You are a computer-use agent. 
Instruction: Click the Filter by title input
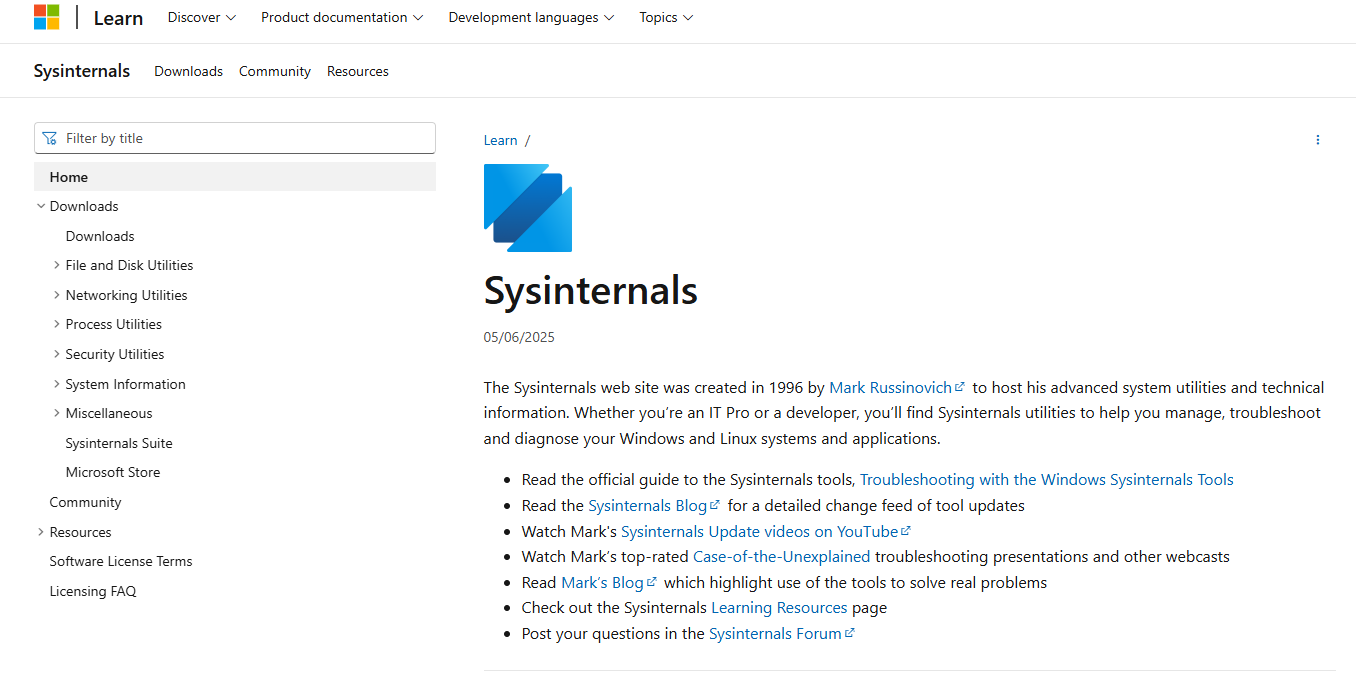tap(235, 138)
